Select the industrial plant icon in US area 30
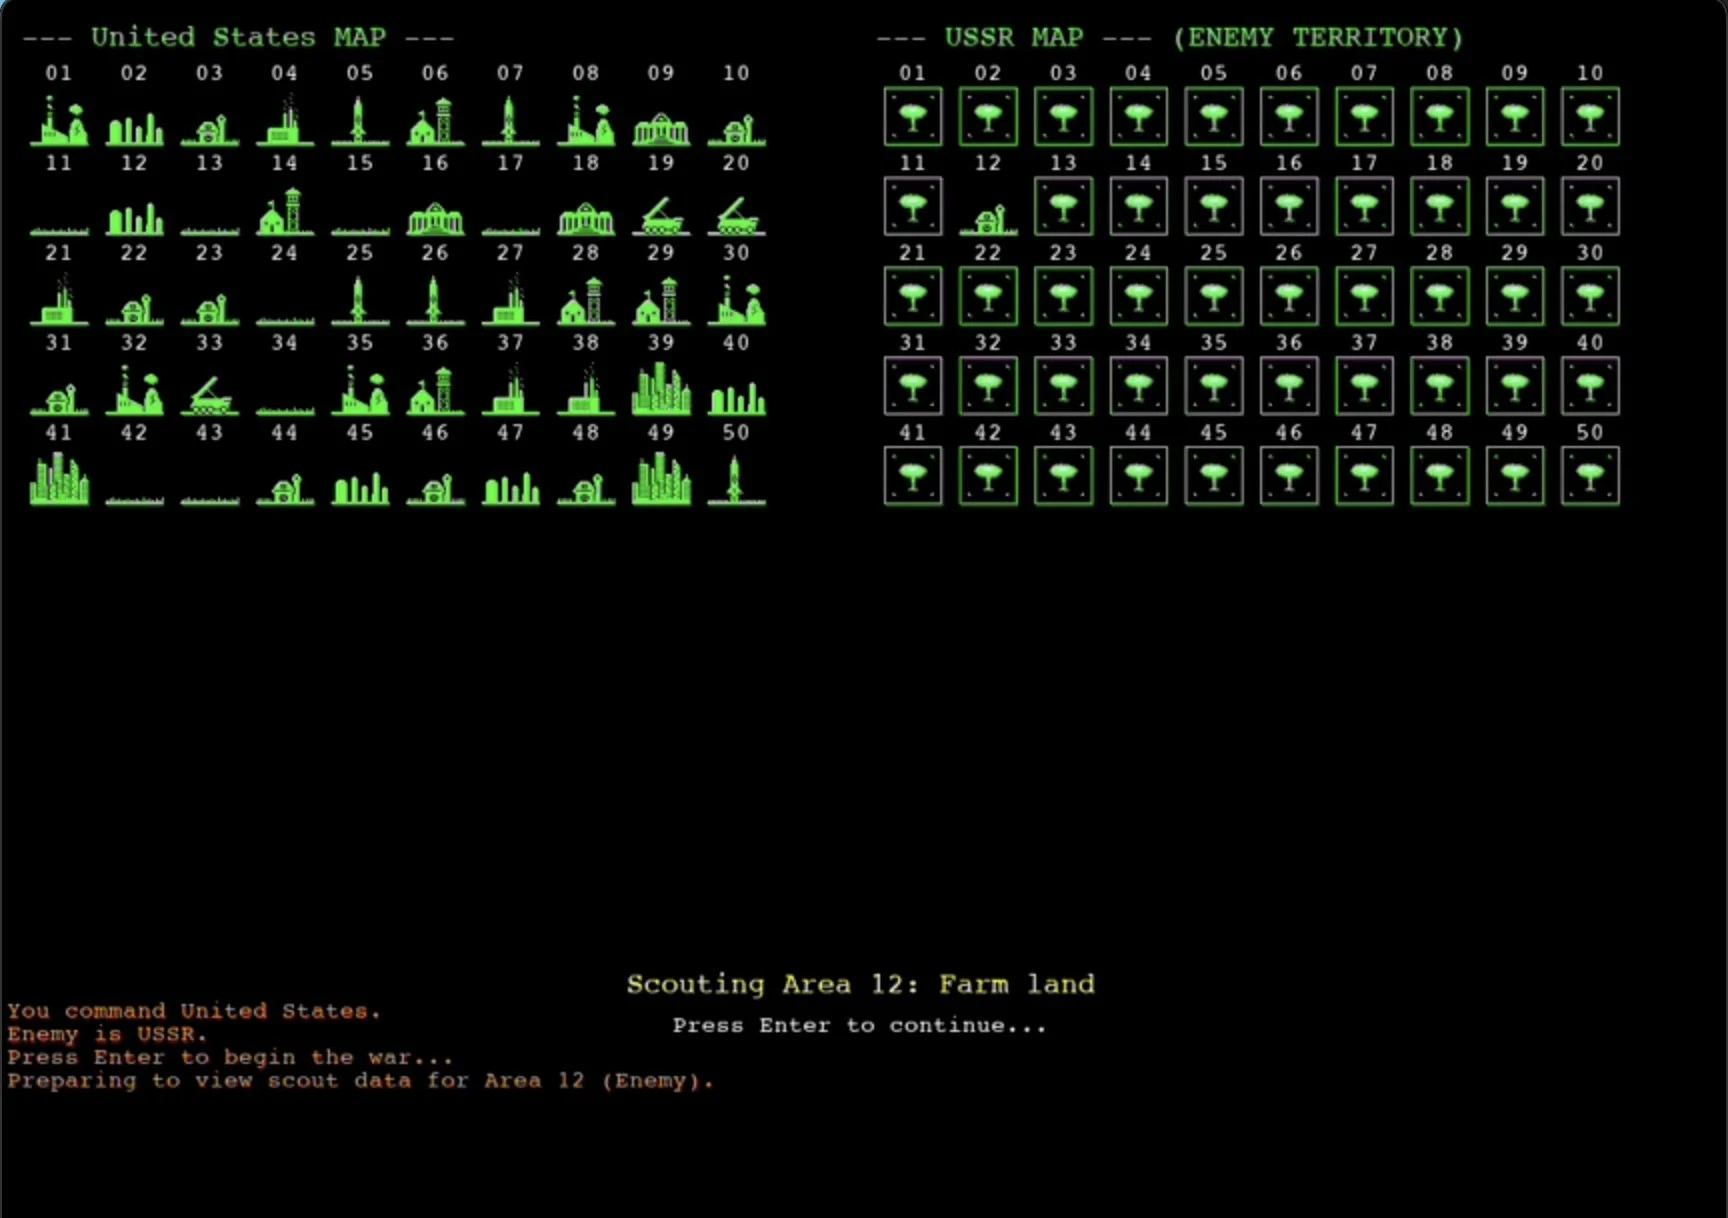The image size is (1728, 1218). point(737,301)
